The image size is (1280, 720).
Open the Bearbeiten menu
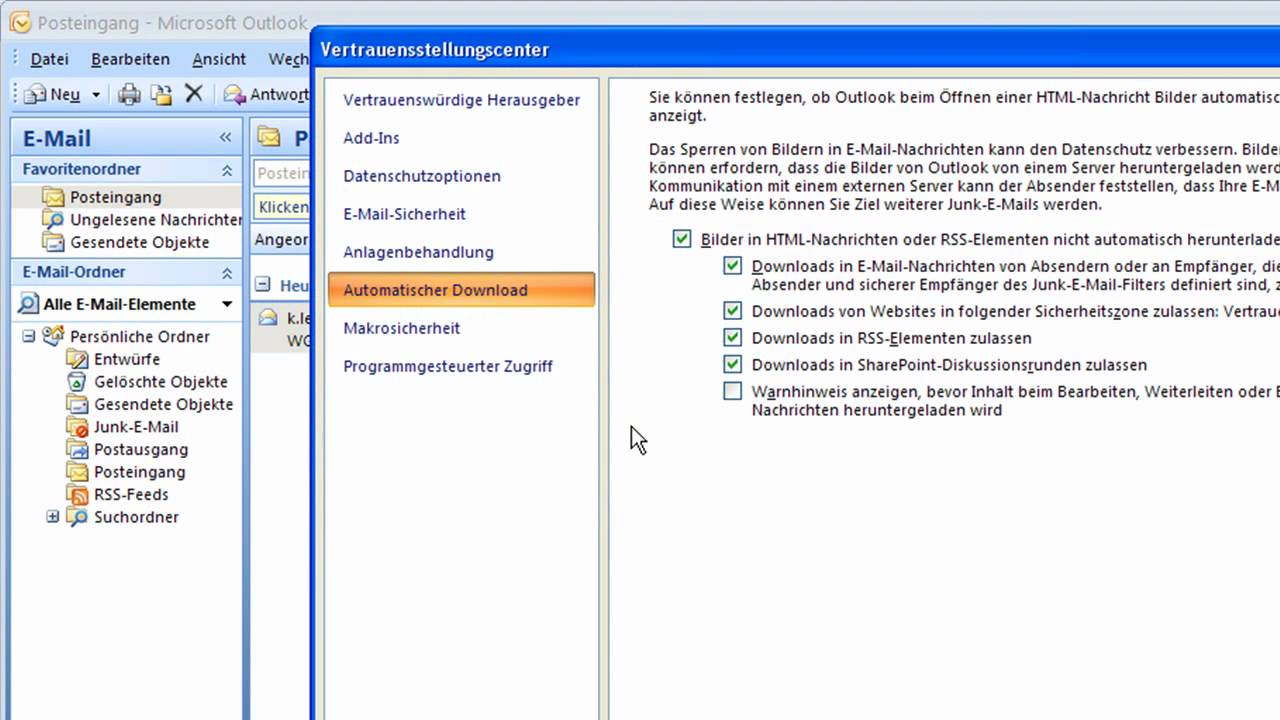point(130,59)
